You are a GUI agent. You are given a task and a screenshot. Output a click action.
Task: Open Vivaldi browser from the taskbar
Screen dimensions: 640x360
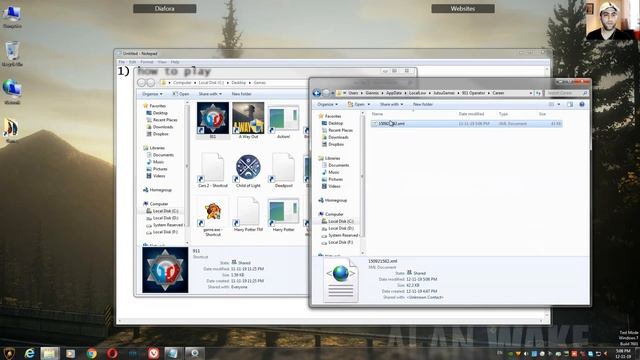153,353
